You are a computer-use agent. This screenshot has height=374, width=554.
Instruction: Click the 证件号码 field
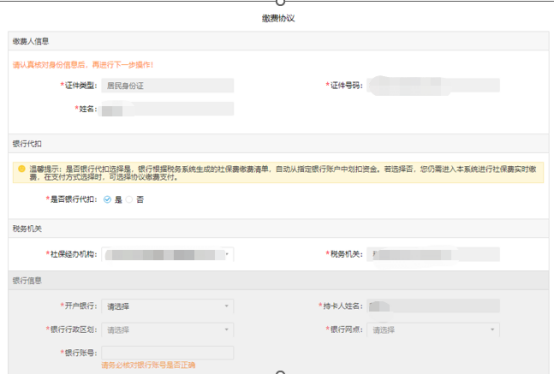433,85
